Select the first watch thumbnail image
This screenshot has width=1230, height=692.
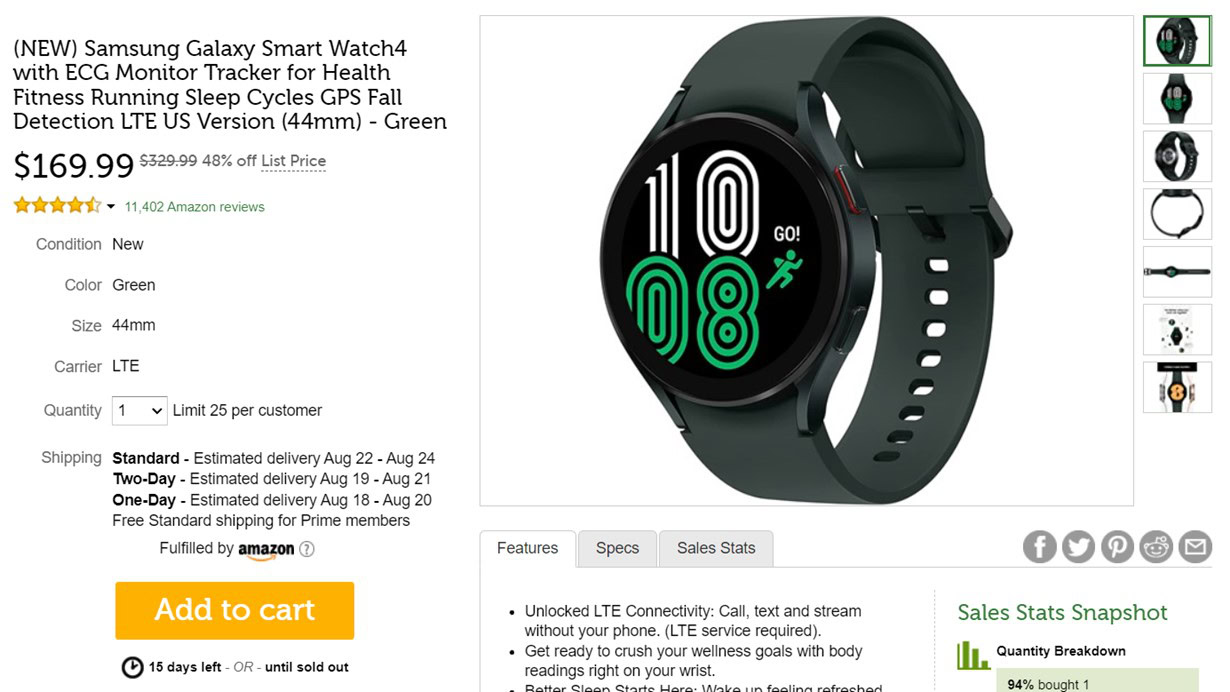(x=1177, y=41)
